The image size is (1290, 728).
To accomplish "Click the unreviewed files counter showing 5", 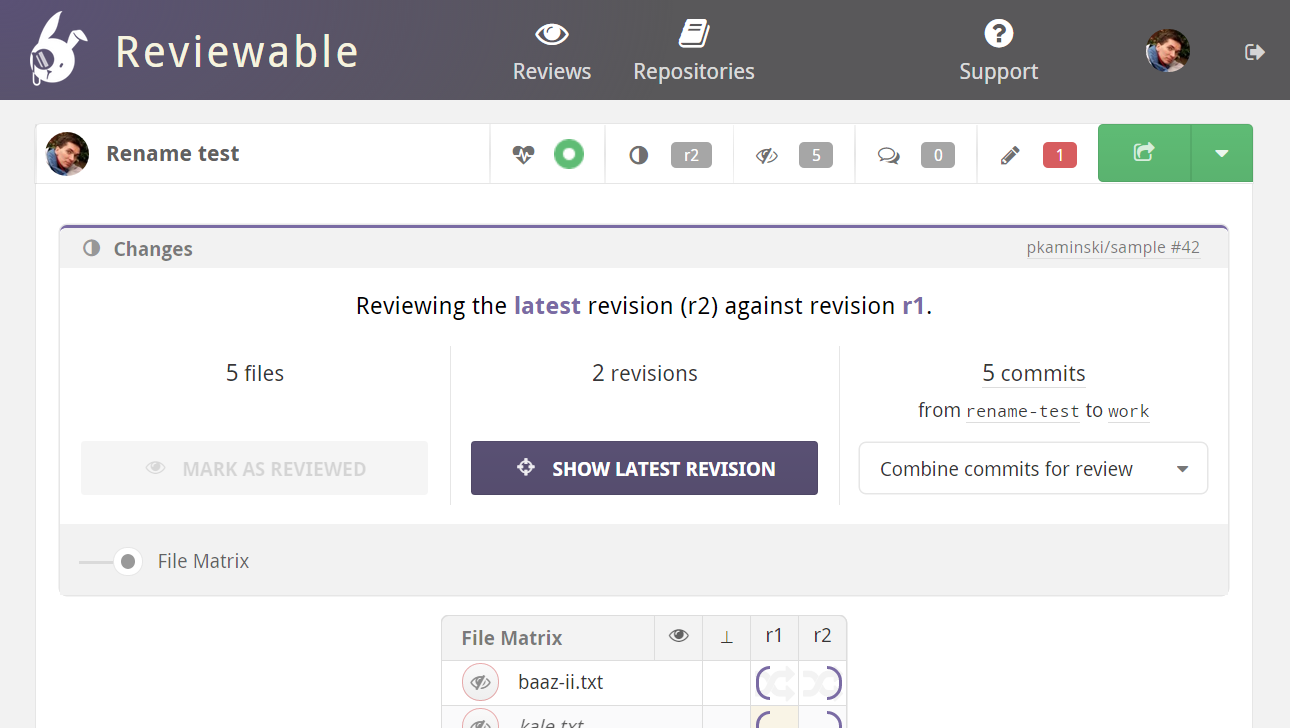I will [x=795, y=155].
